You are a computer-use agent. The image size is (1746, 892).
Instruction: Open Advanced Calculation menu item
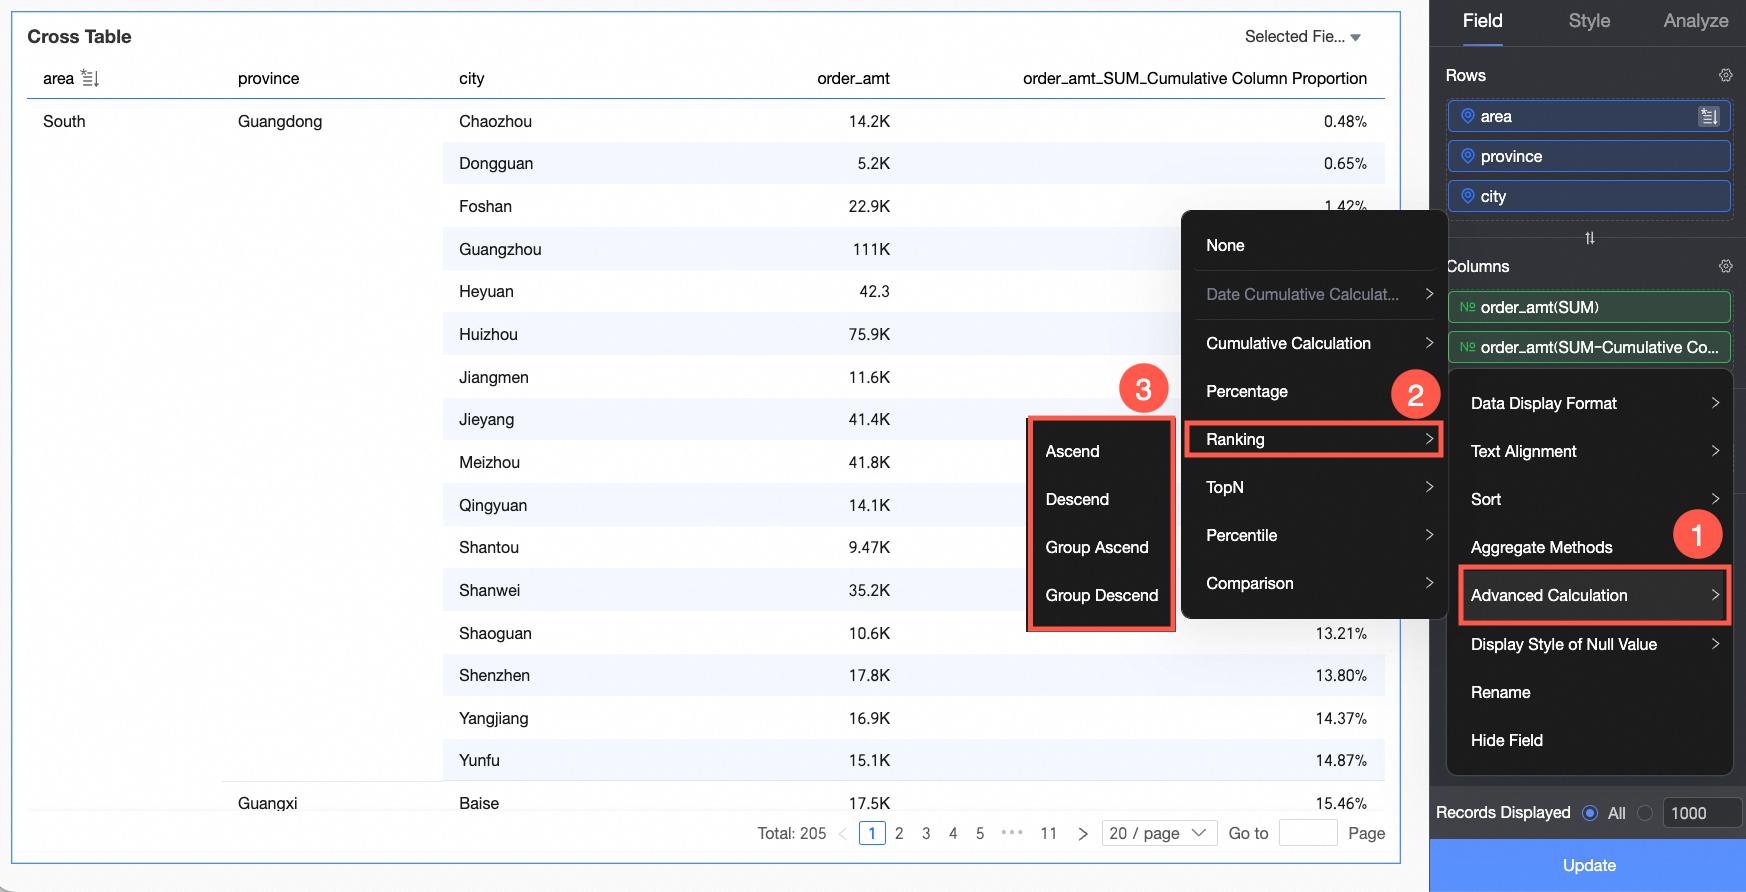point(1594,595)
